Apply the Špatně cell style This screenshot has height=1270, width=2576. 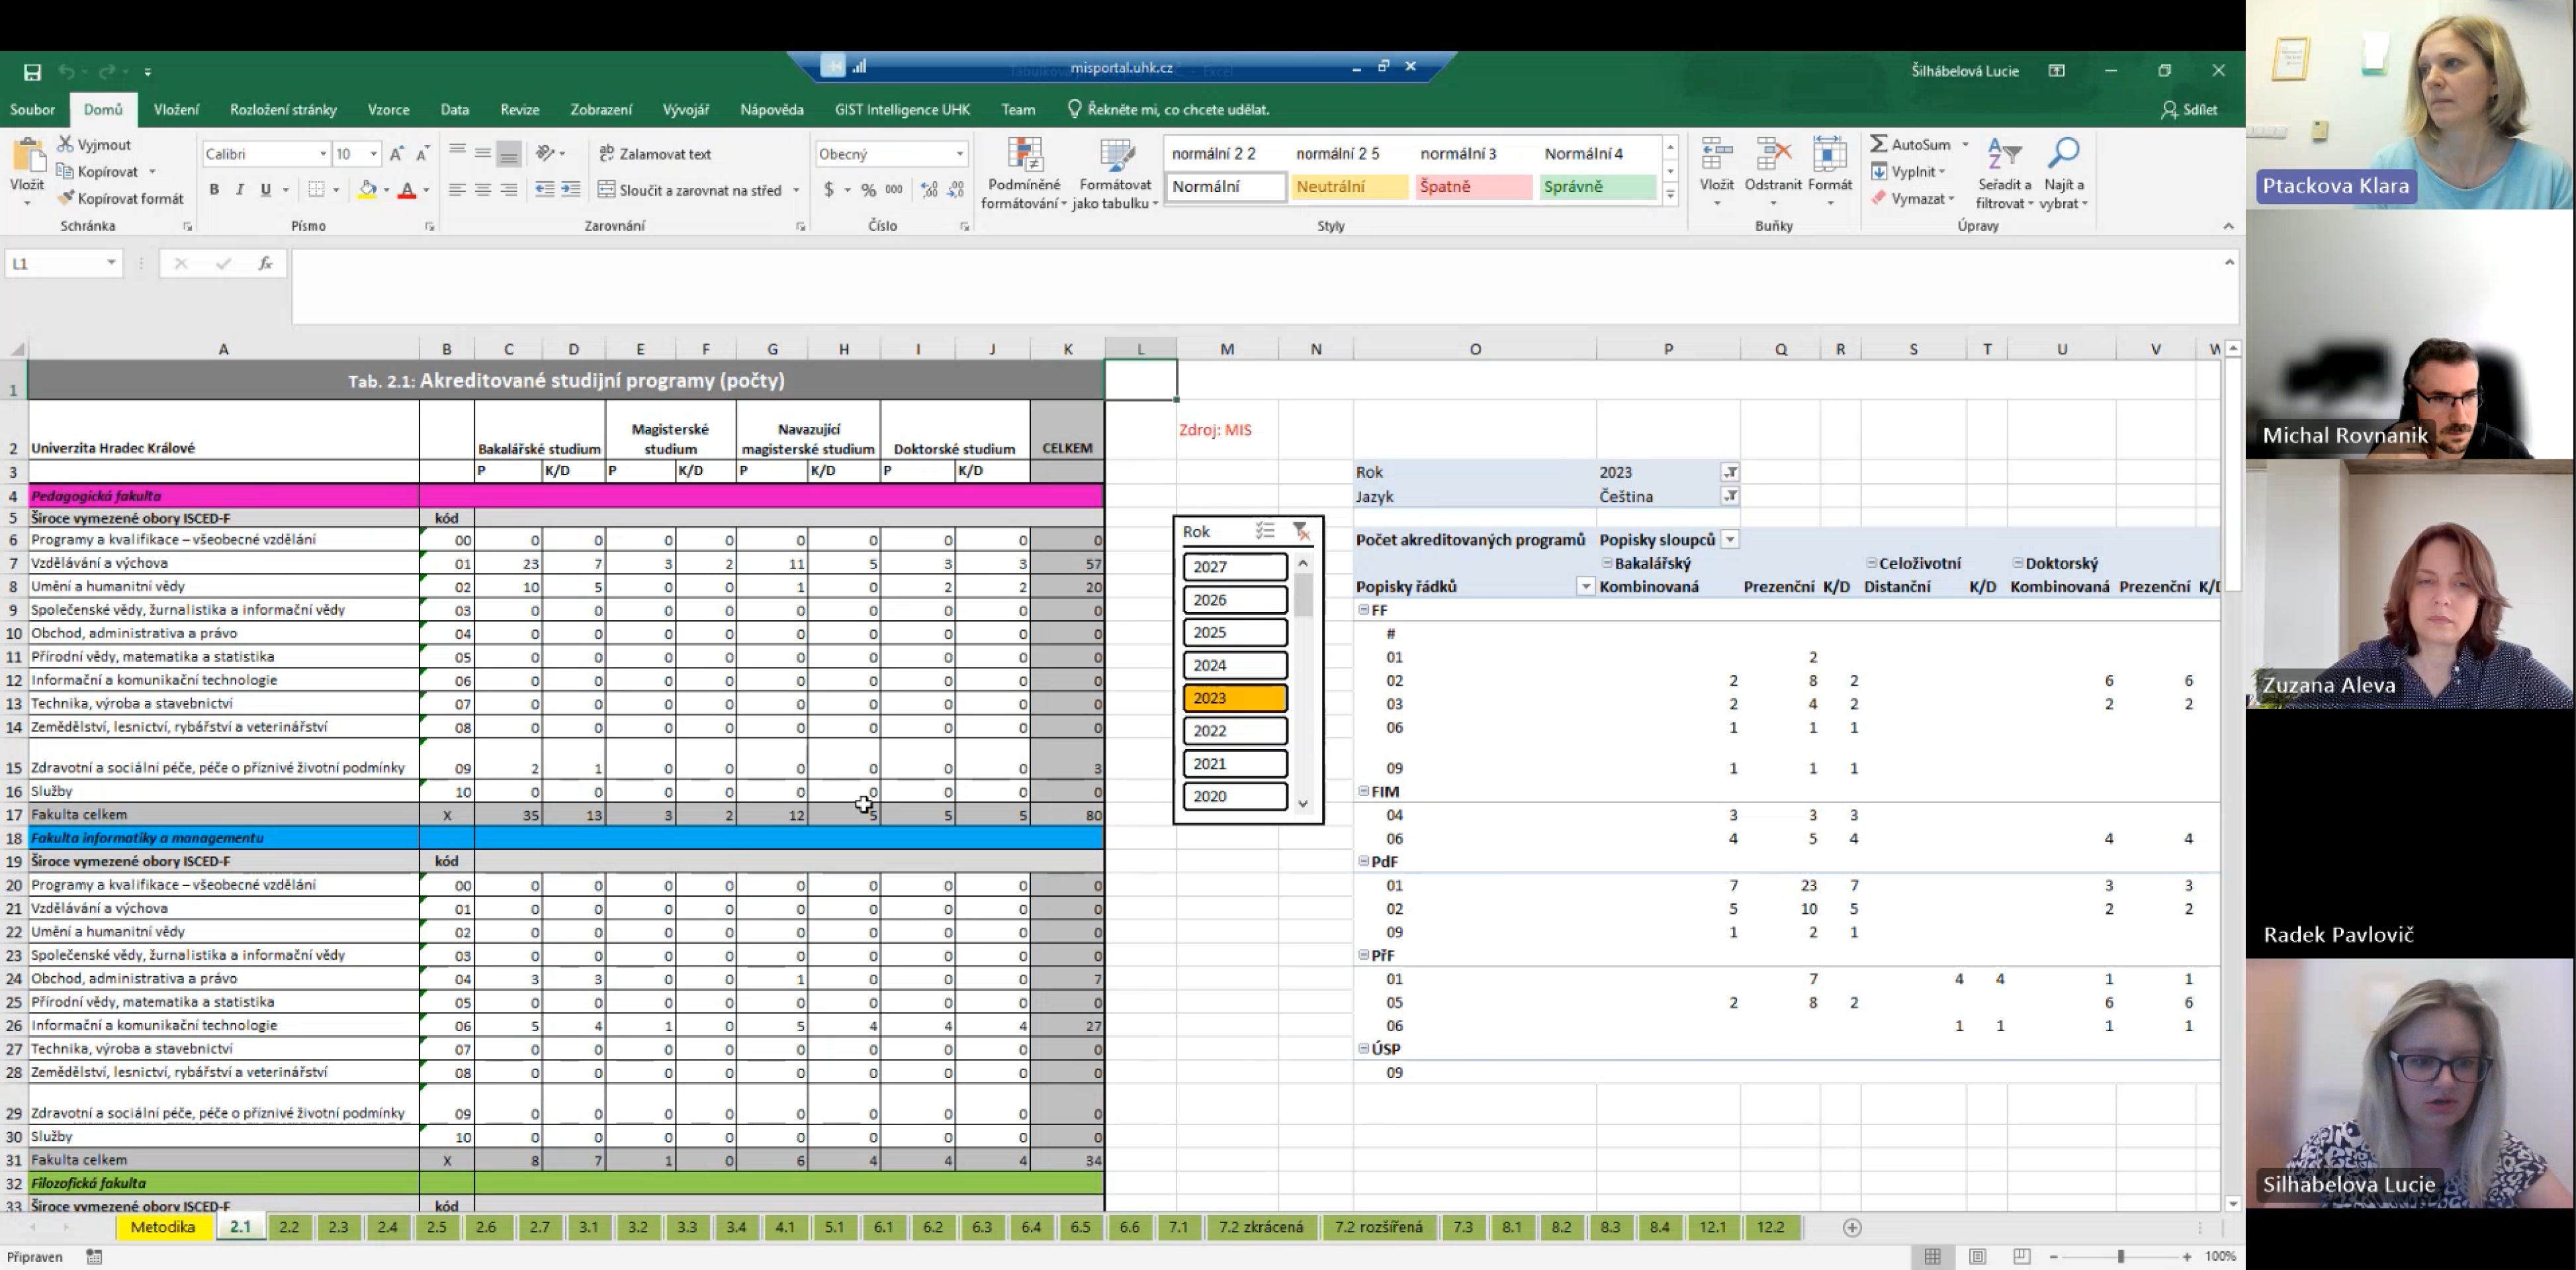click(1474, 187)
